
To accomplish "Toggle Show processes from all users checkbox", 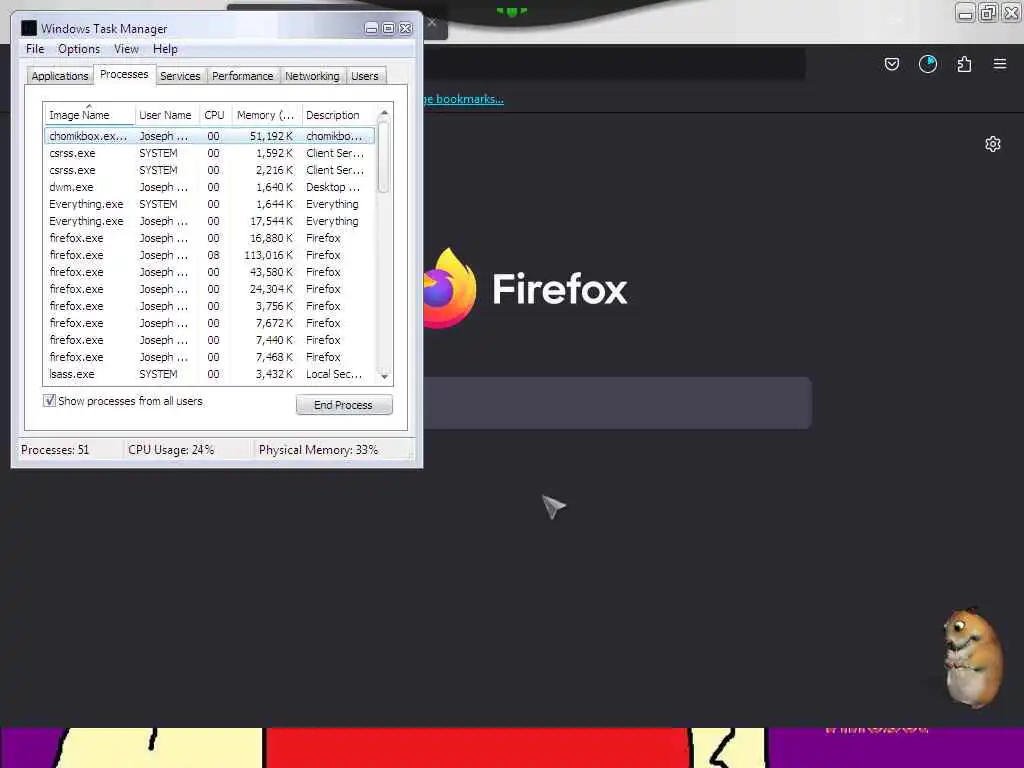I will coord(49,401).
